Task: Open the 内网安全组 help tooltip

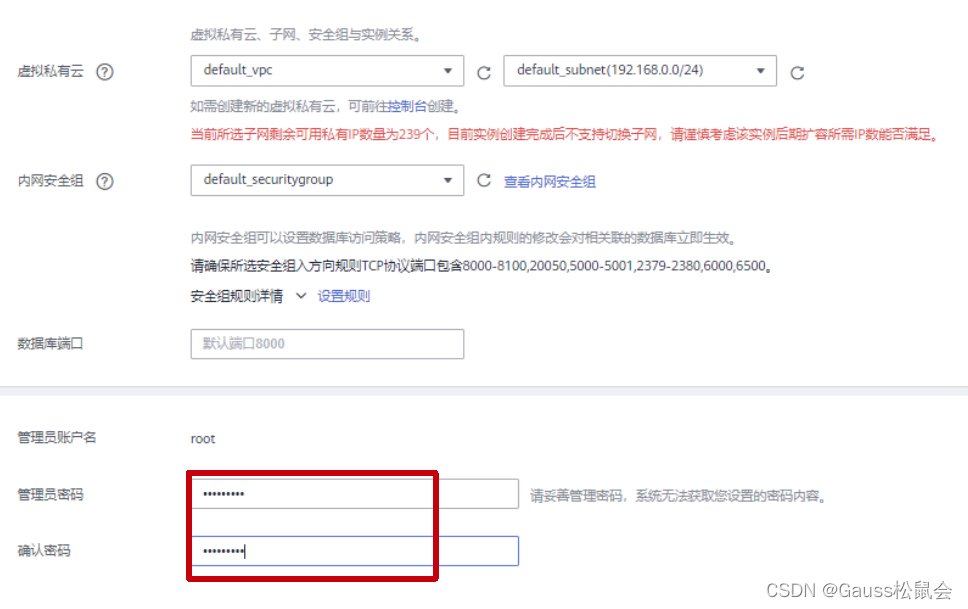Action: click(103, 181)
